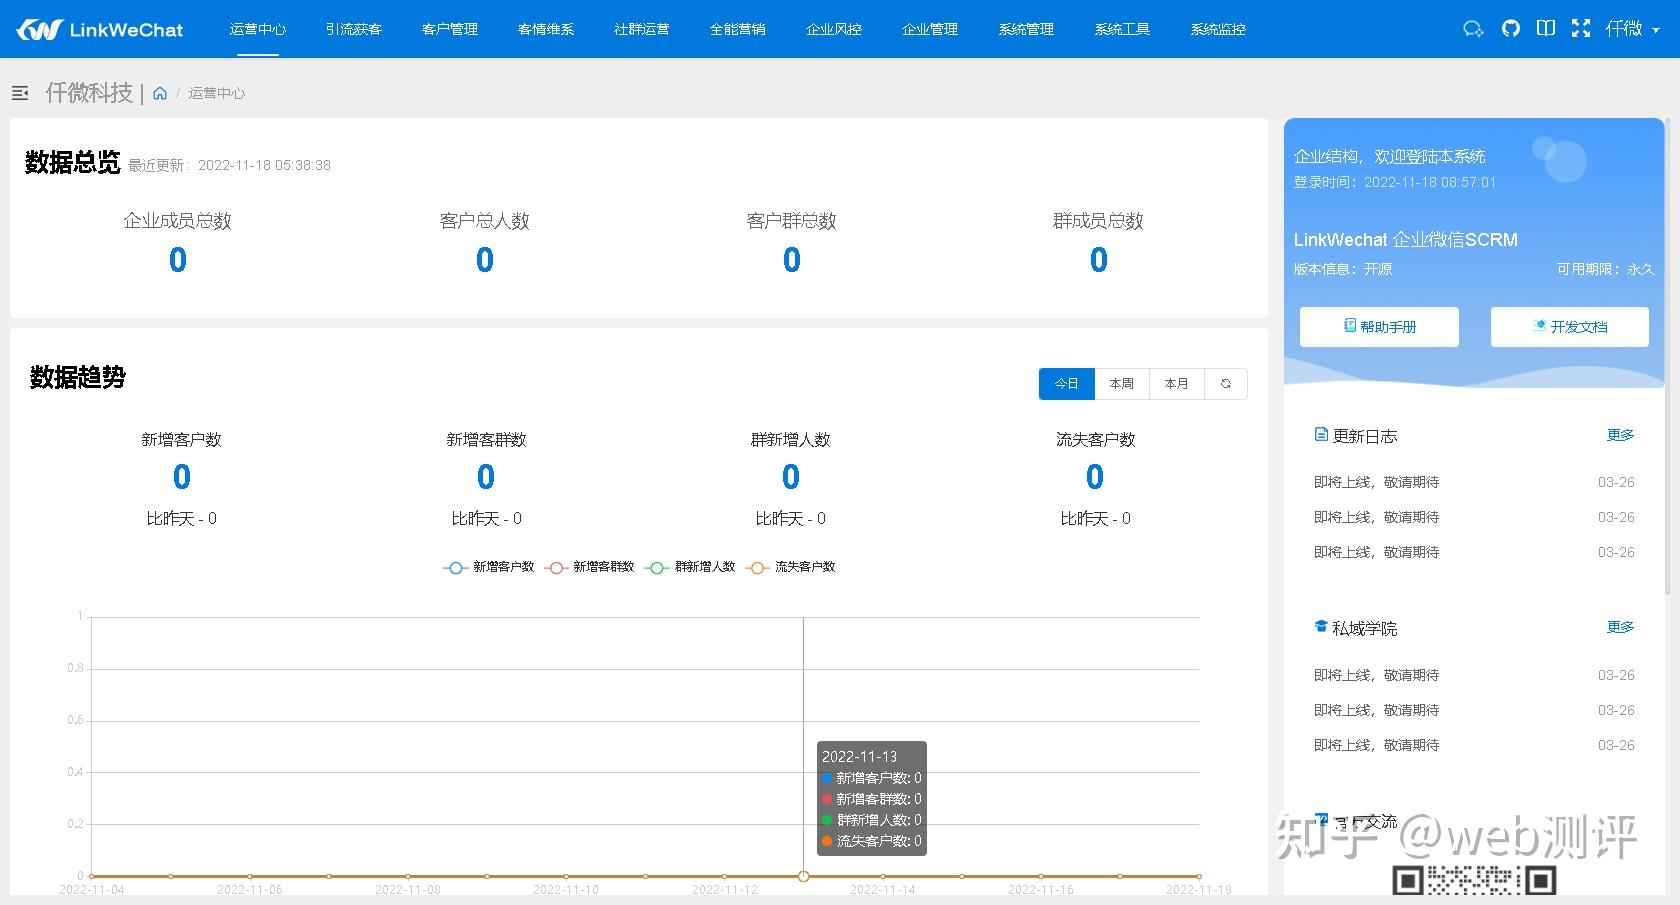Click 更多 next to 更新日志
Screen dimensions: 1680x905
1620,434
